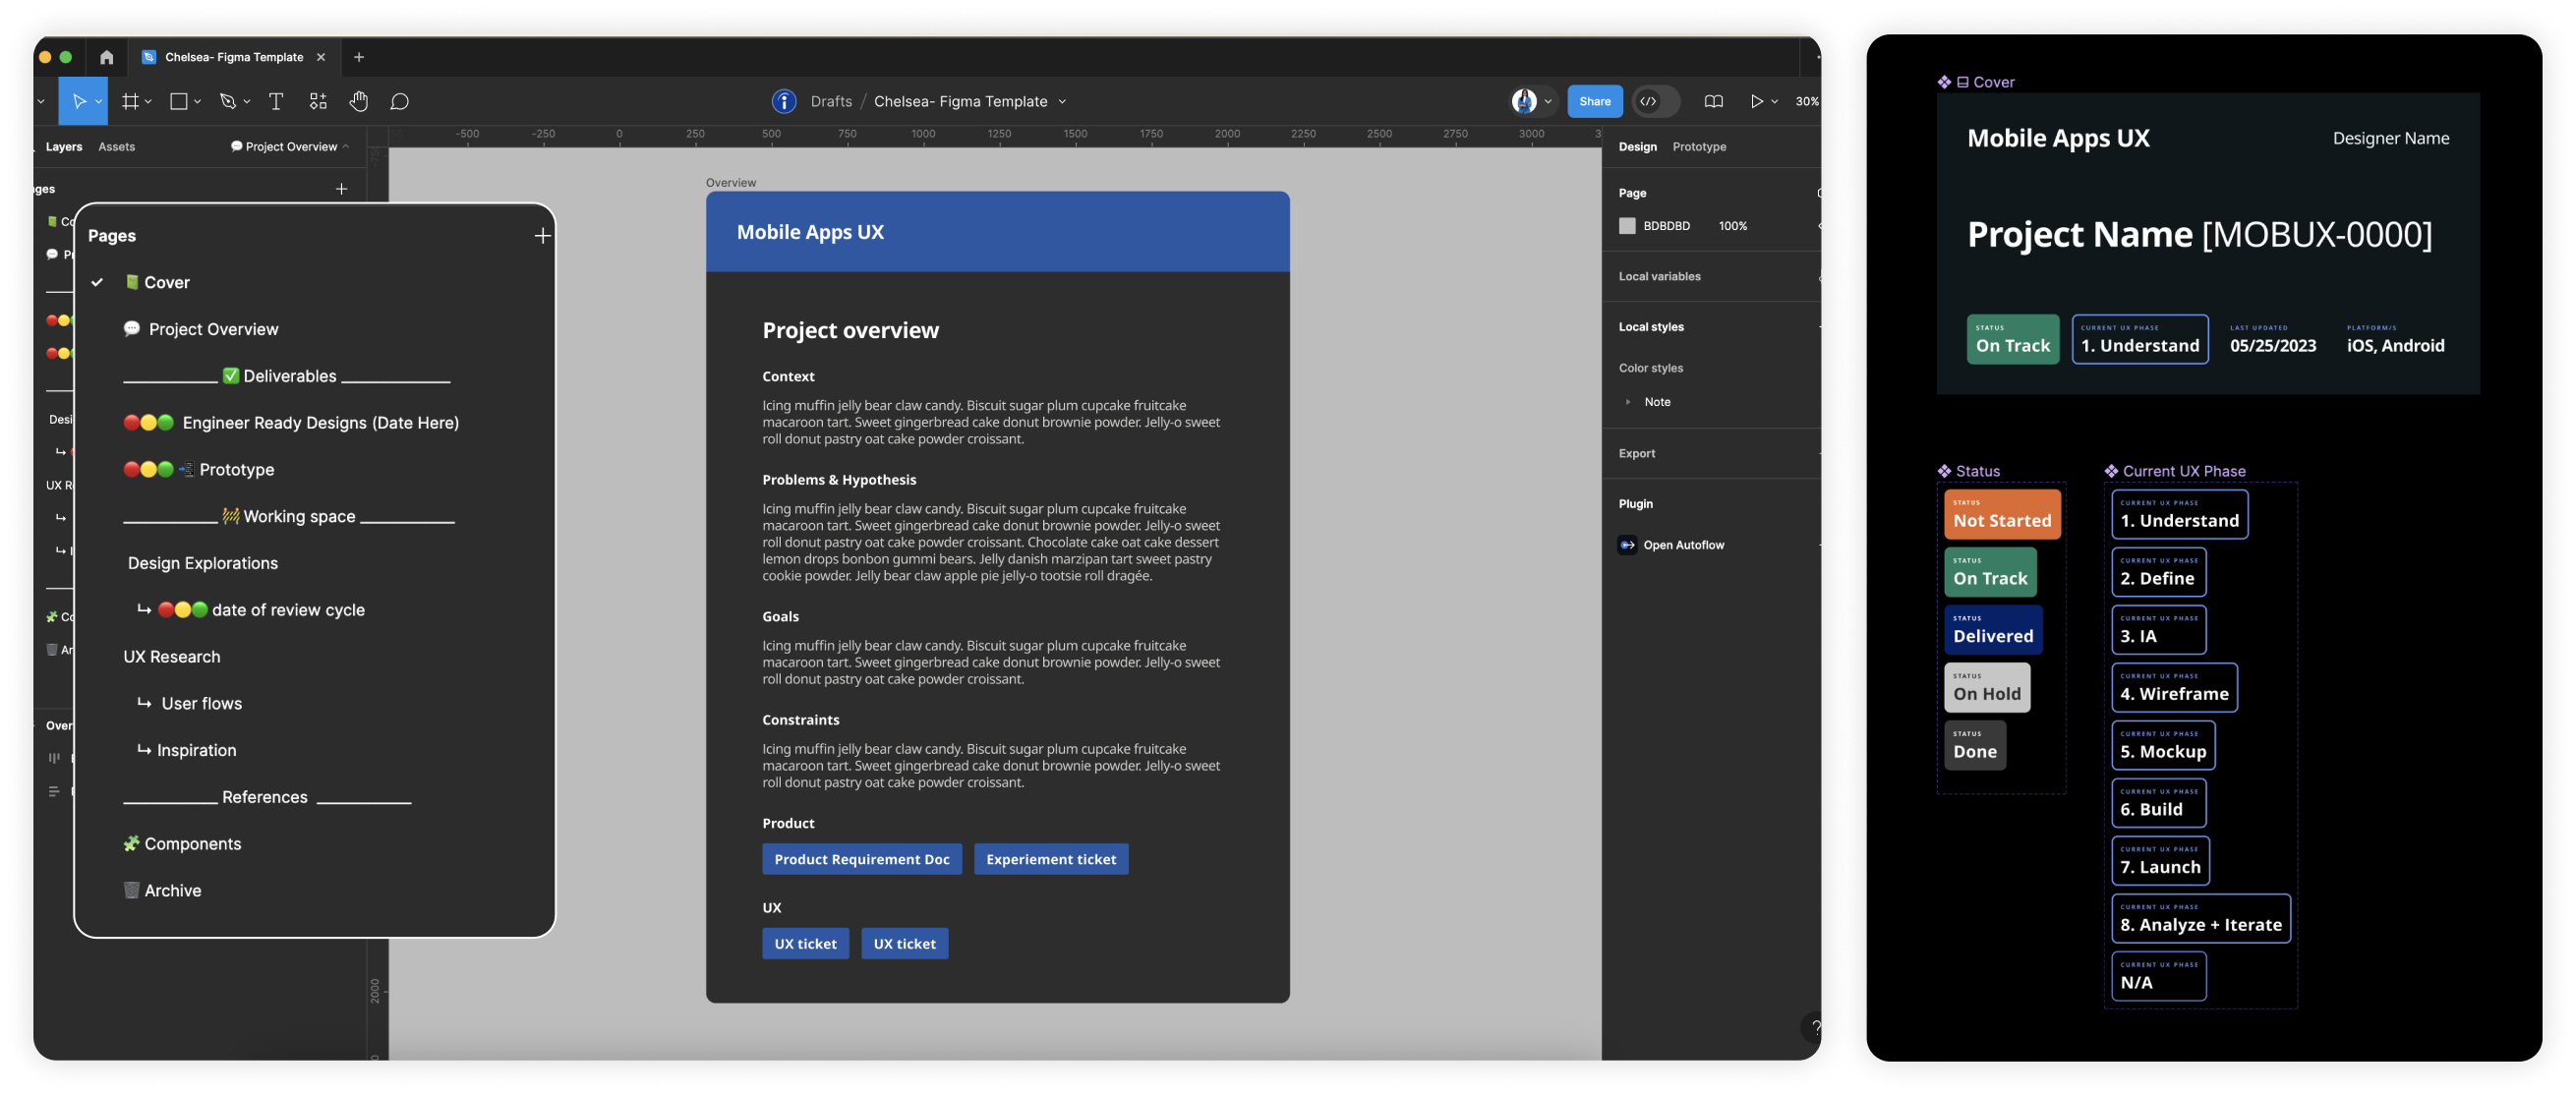Switch to the Assets tab
The width and height of the screenshot is (2576, 1095).
116,147
